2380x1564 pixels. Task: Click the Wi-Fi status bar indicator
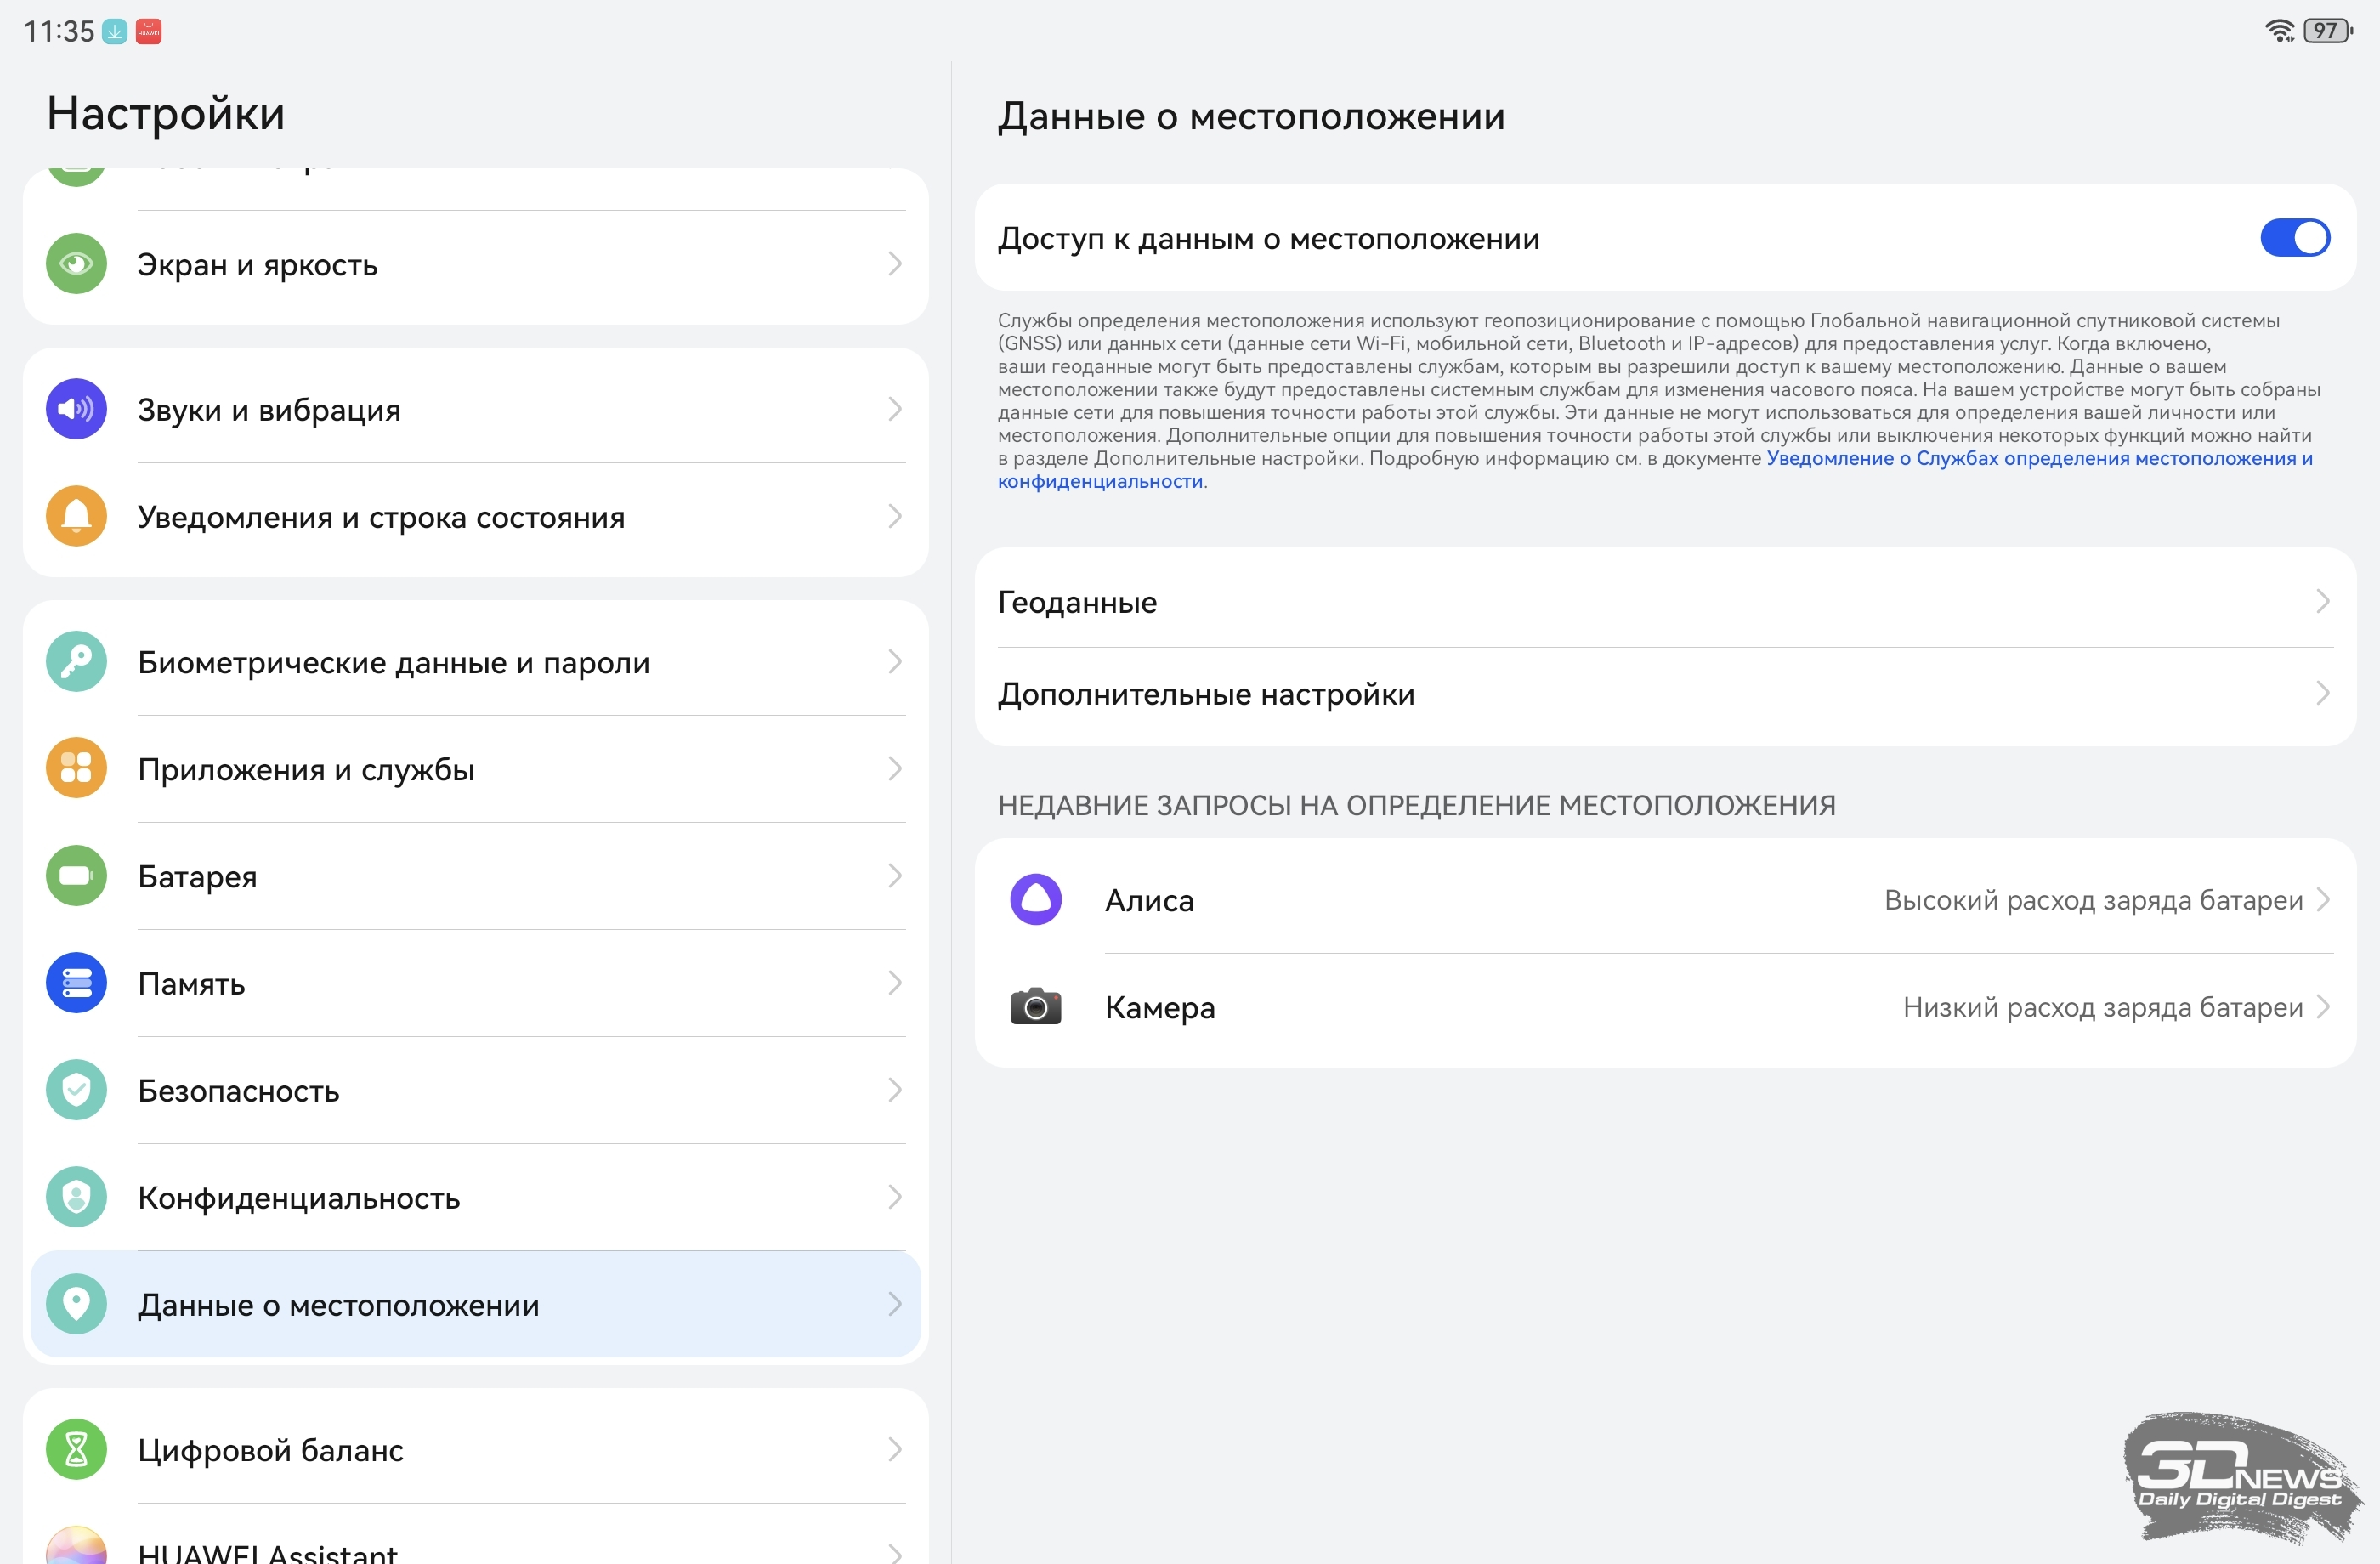coord(2279,31)
